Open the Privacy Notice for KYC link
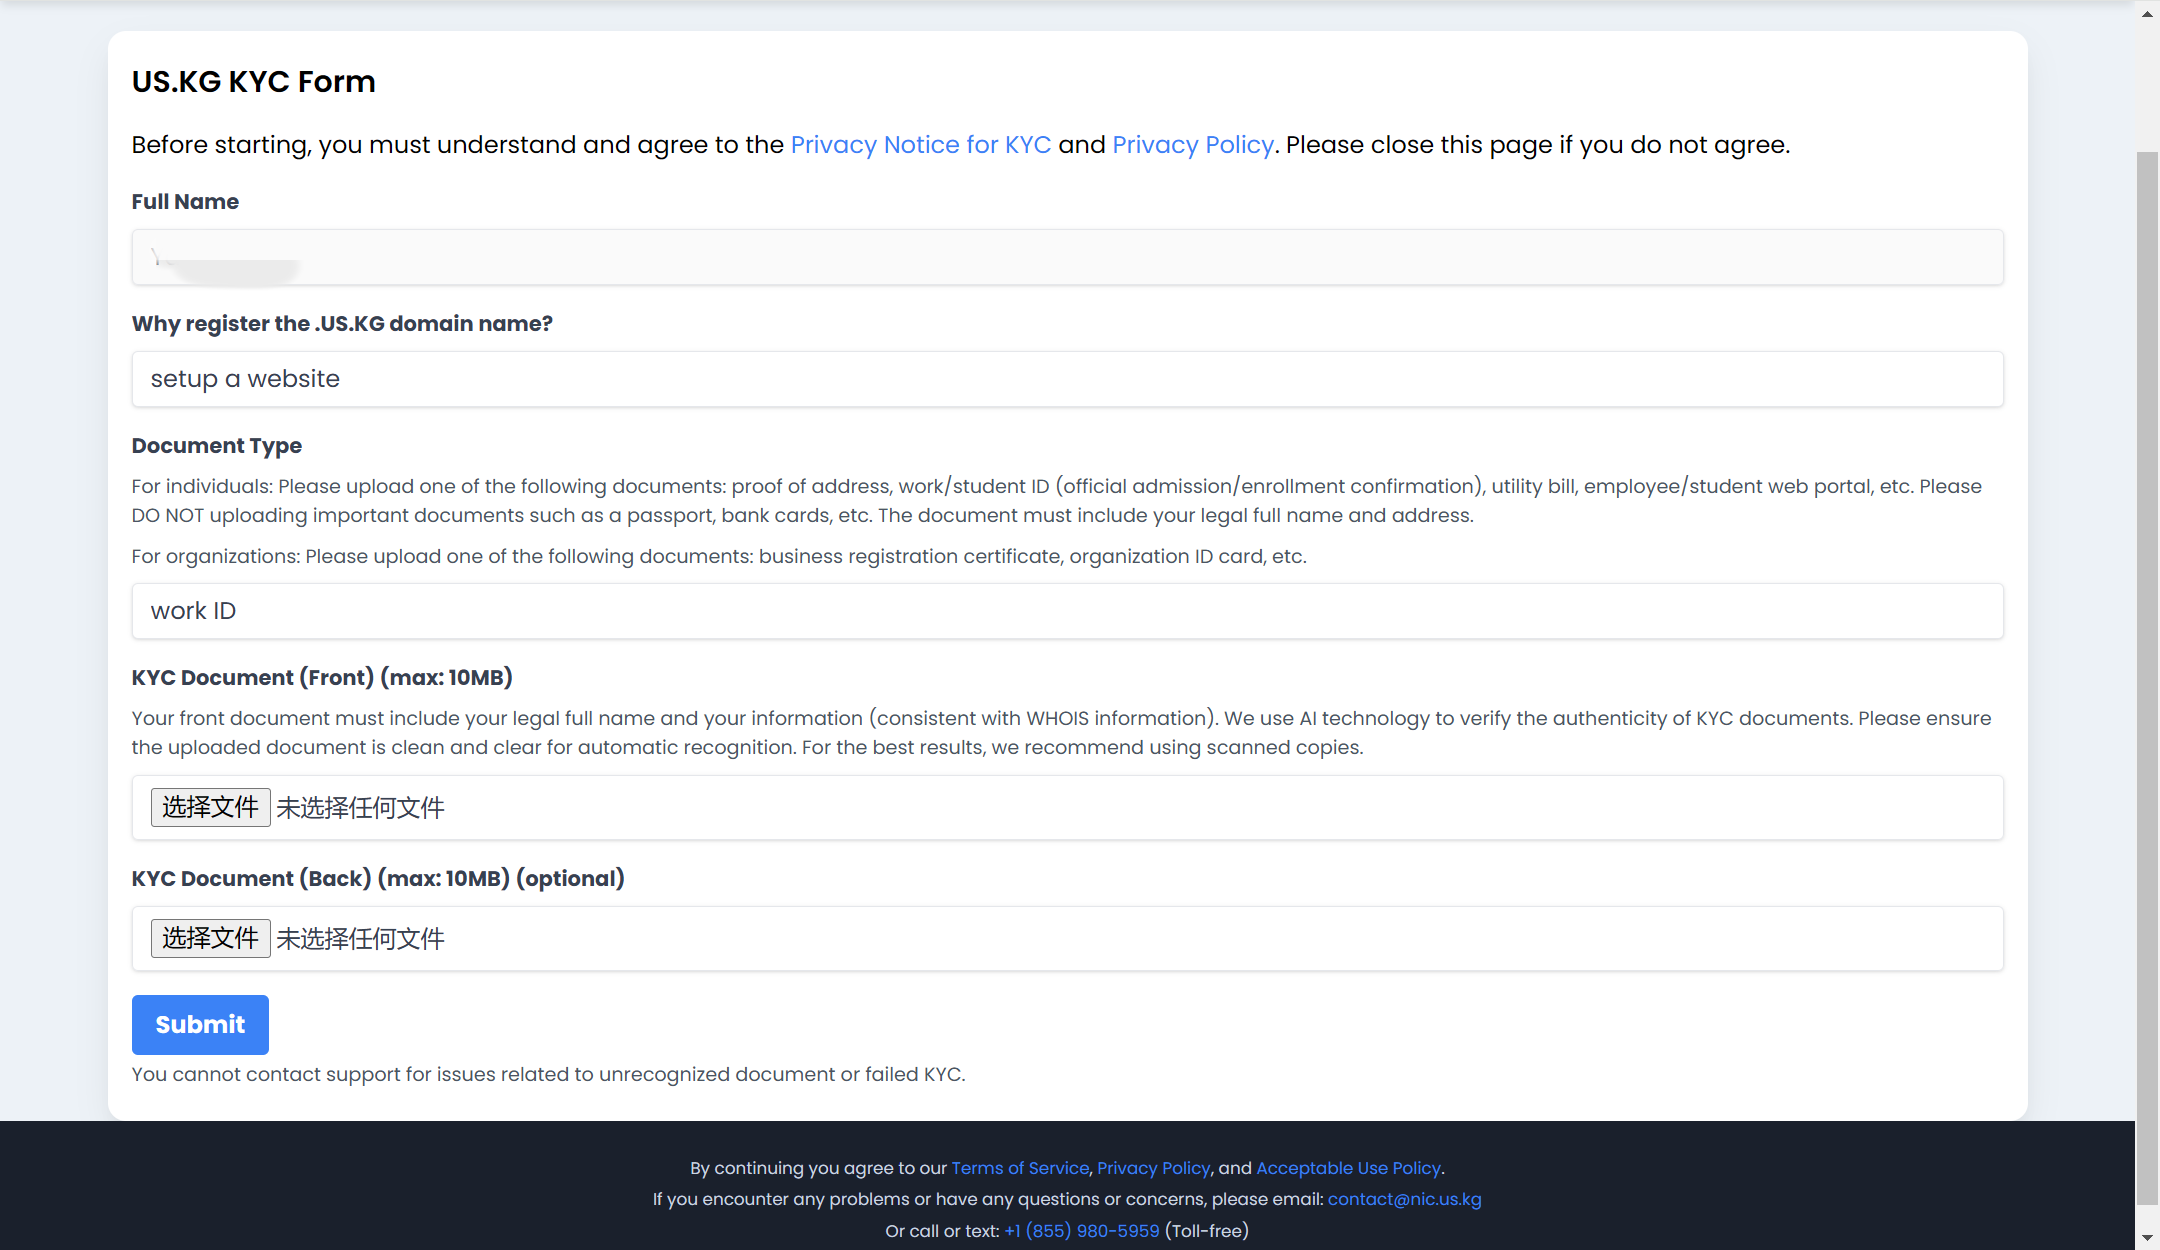 click(920, 145)
